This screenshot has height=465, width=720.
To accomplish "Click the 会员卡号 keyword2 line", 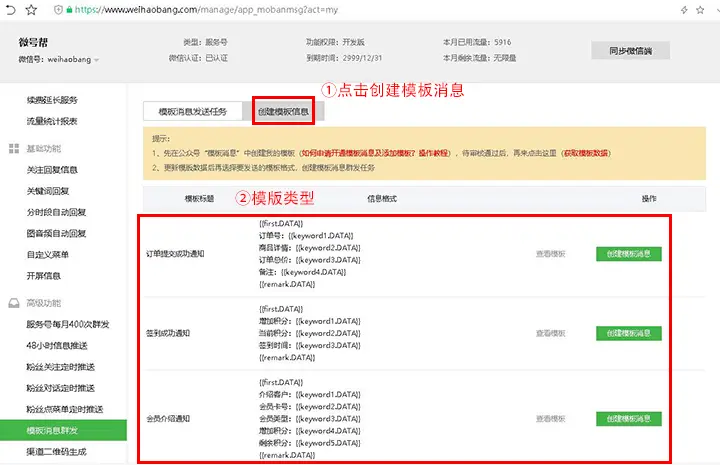I will [309, 406].
